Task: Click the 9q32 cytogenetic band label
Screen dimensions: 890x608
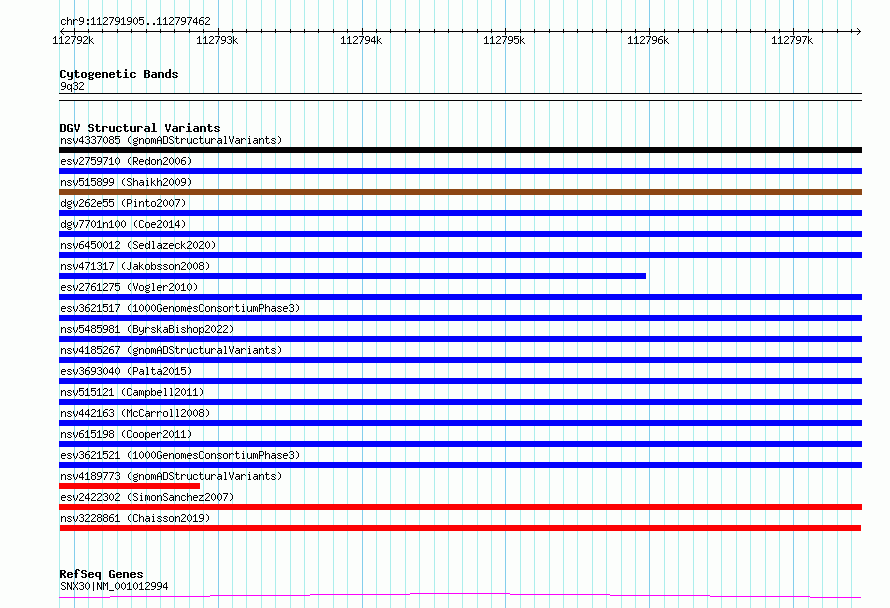Action: click(x=72, y=86)
